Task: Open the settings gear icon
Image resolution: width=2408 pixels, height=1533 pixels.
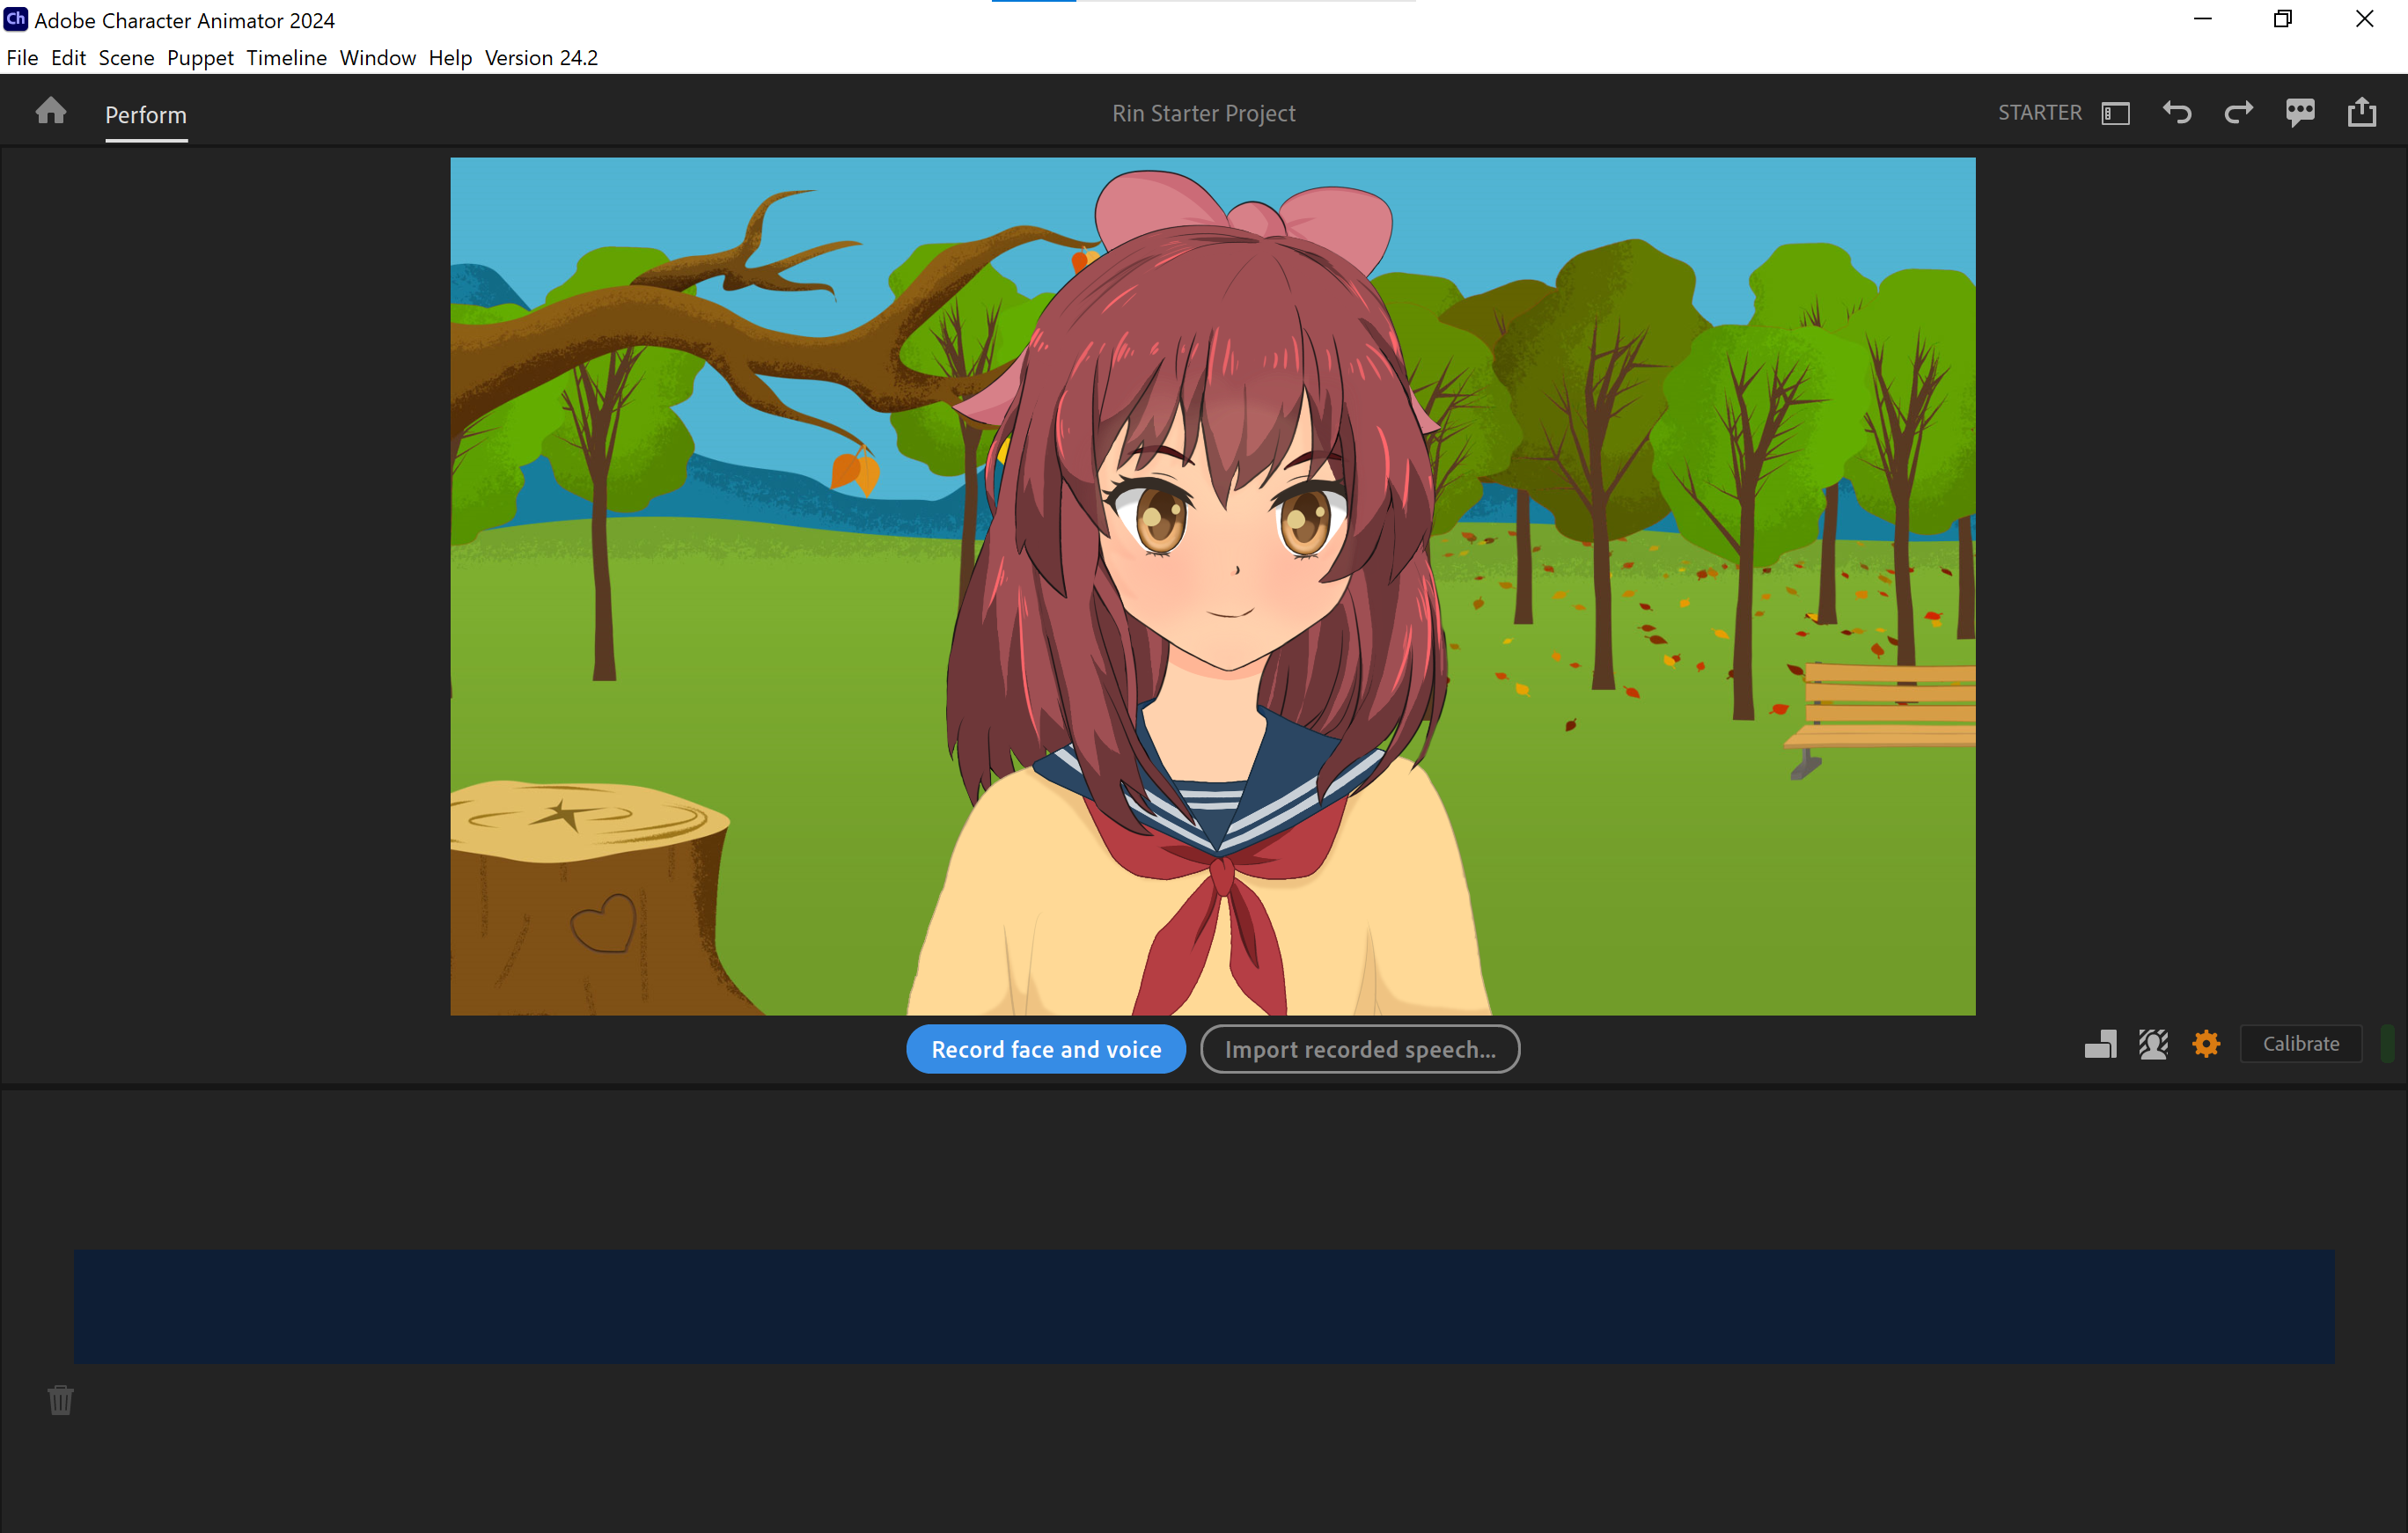Action: [x=2206, y=1044]
